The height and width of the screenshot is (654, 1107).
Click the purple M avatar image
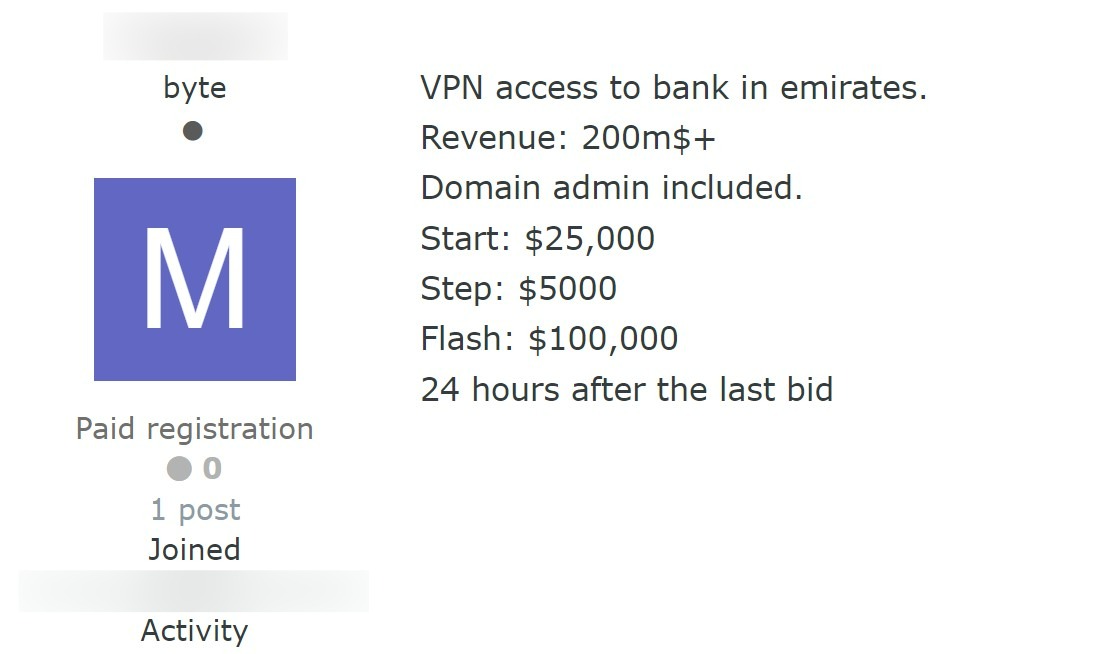pyautogui.click(x=195, y=279)
